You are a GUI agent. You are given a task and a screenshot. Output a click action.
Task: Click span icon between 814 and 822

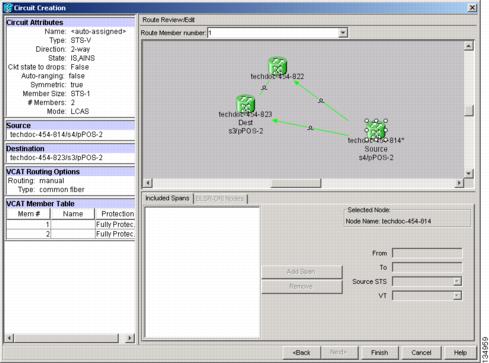pyautogui.click(x=321, y=100)
